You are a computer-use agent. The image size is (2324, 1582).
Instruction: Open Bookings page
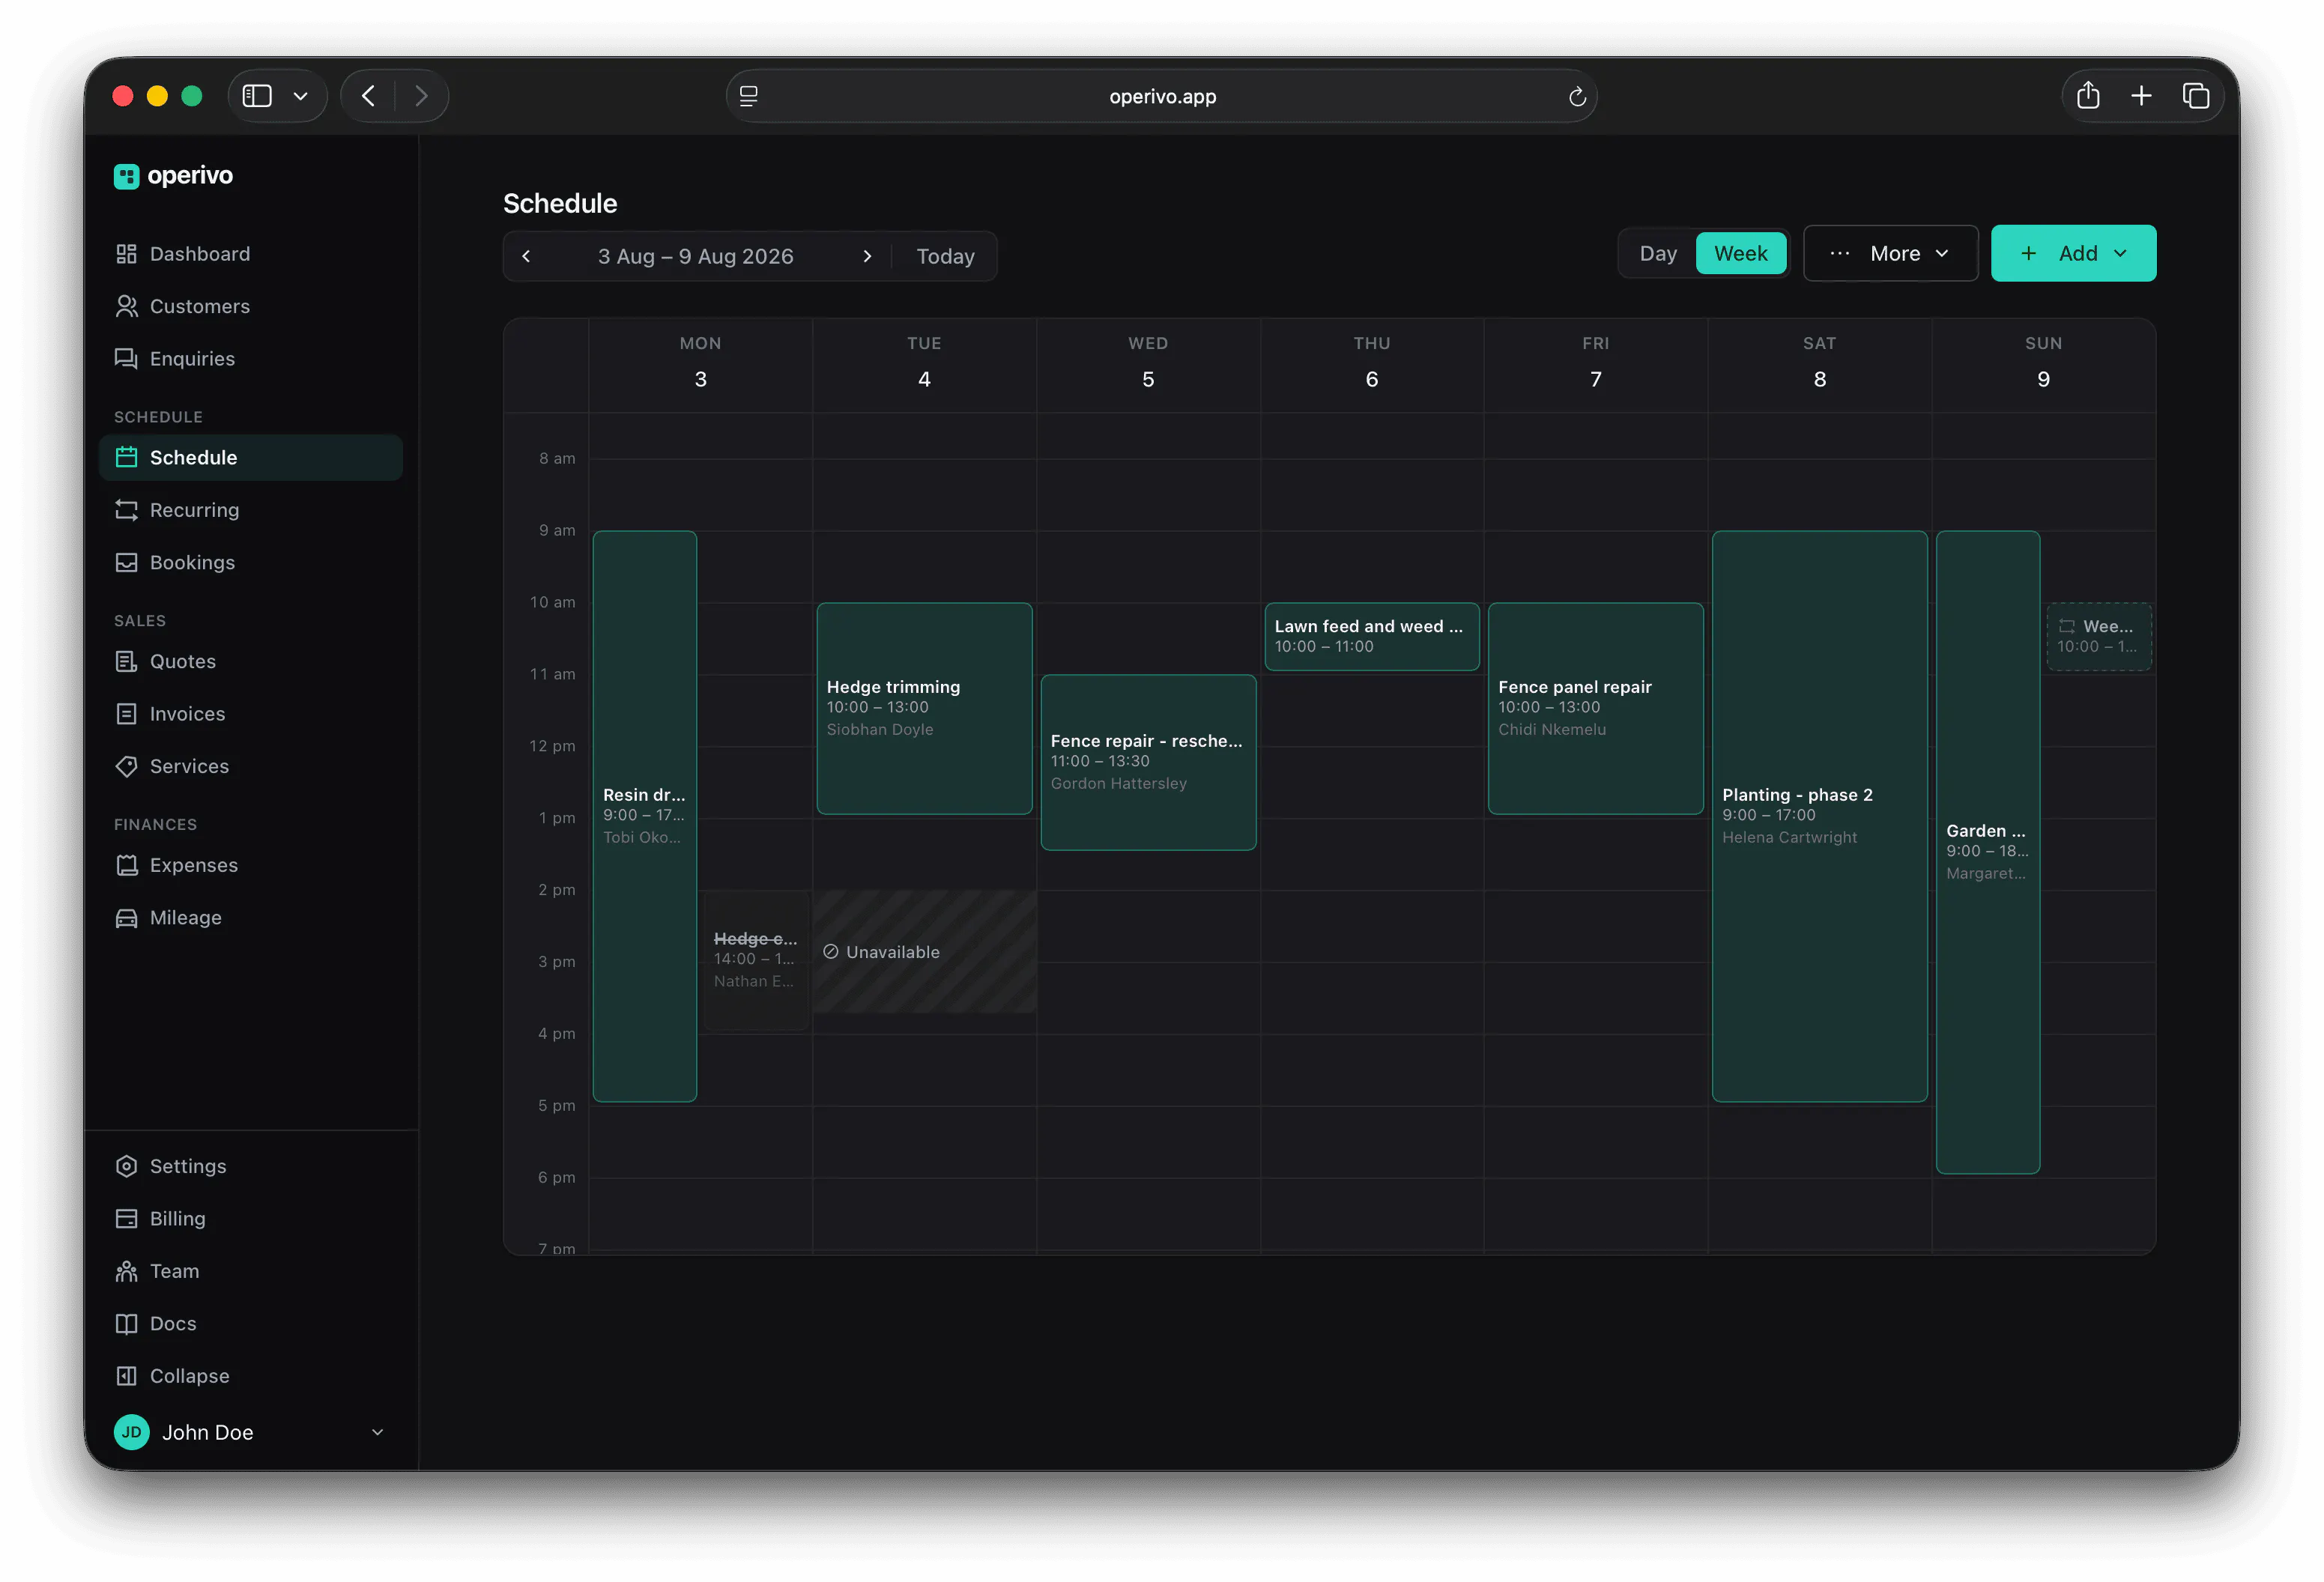click(x=250, y=562)
